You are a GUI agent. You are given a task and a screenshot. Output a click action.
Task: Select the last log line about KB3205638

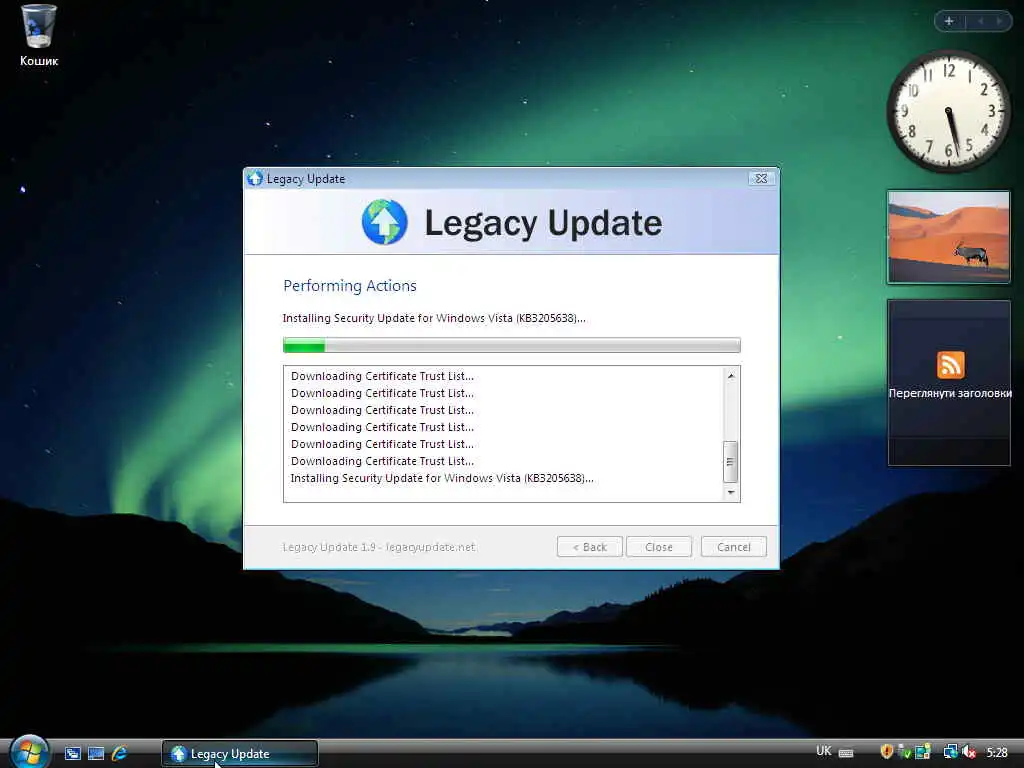click(442, 478)
